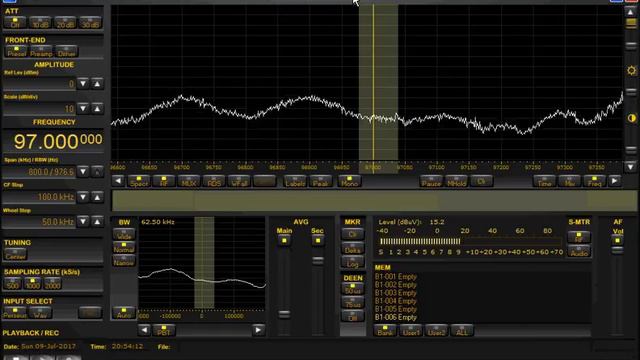Switch to the Spect display mode
The height and width of the screenshot is (360, 640).
click(x=139, y=181)
